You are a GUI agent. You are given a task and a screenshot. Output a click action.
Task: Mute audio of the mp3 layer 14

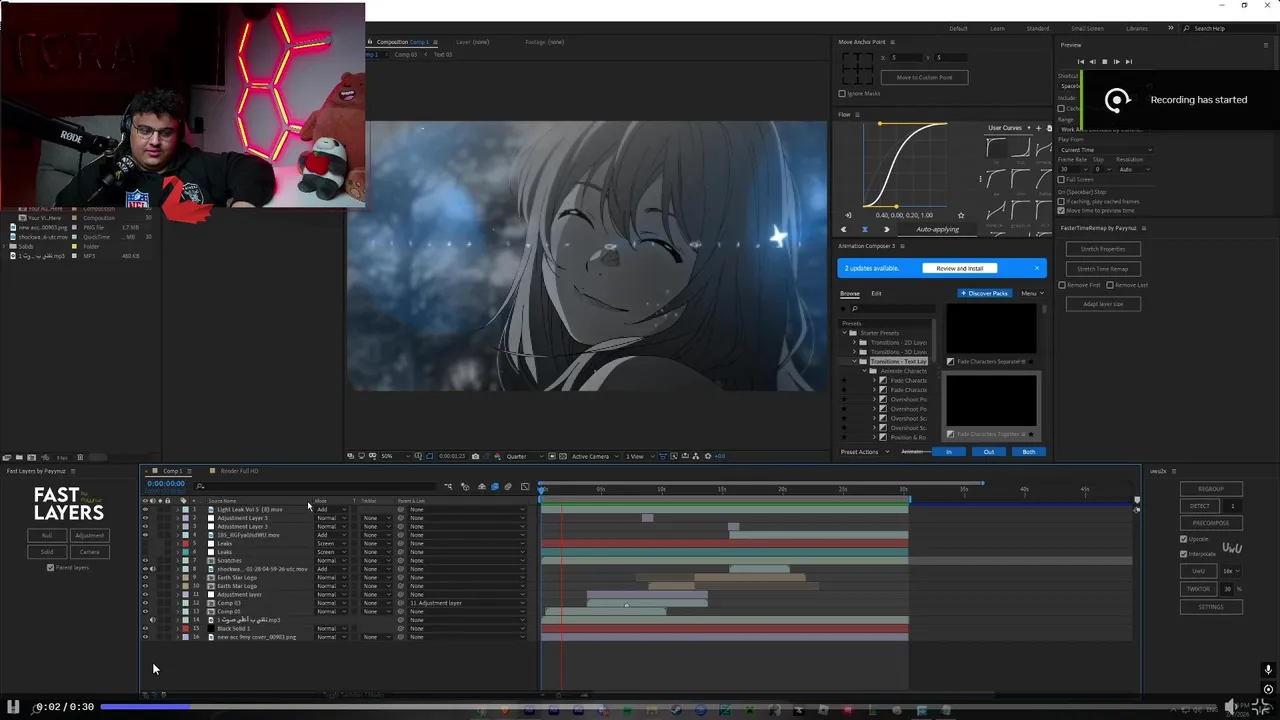pos(153,620)
